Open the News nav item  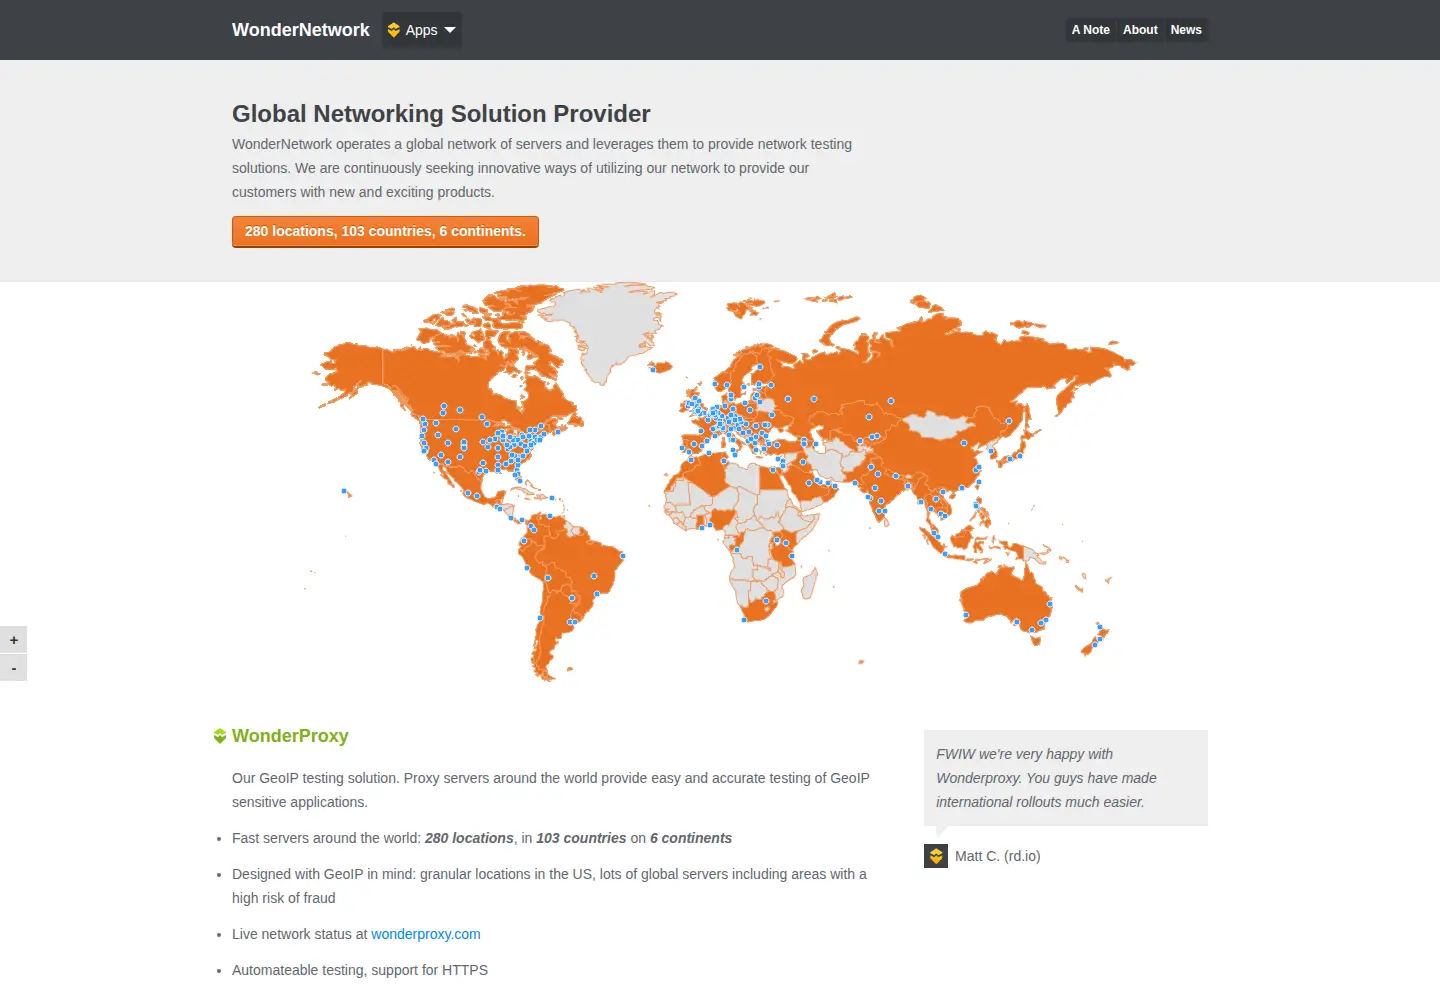1186,30
